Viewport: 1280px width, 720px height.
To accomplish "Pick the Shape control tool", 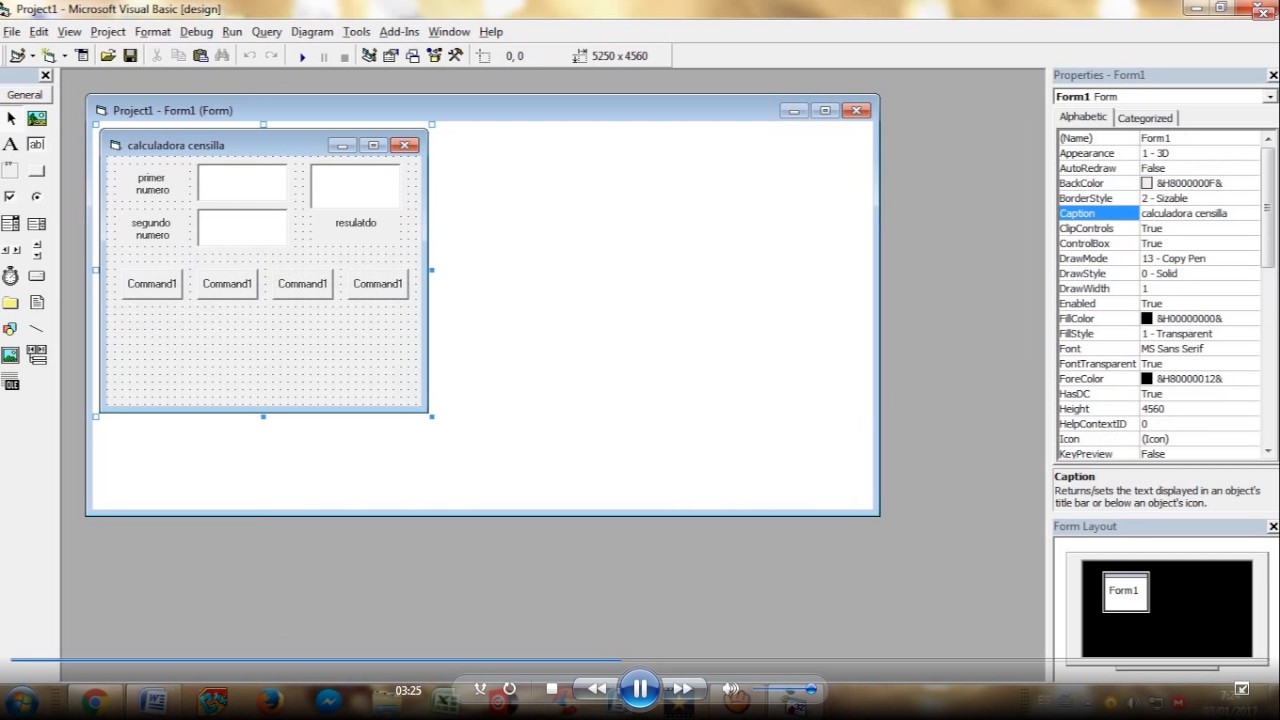I will (x=11, y=328).
